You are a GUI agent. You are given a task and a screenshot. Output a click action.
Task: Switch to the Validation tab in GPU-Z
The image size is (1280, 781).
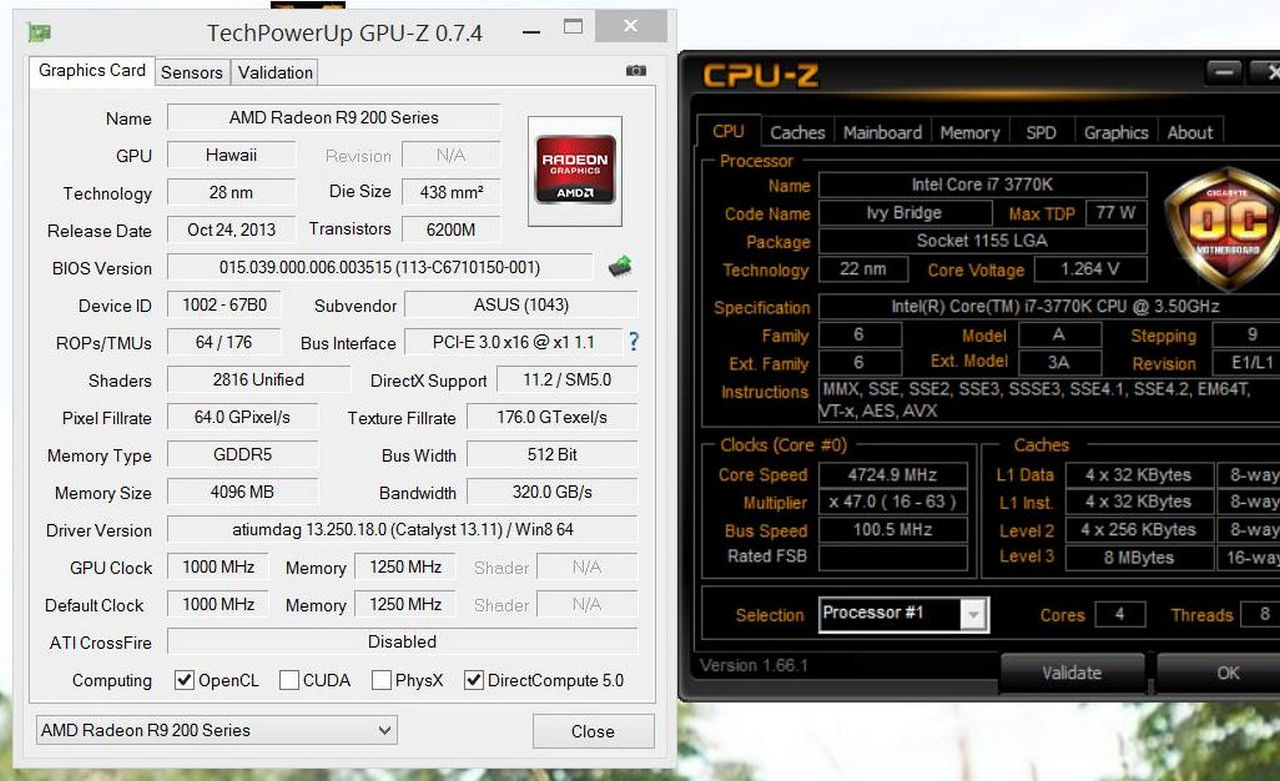pos(275,72)
